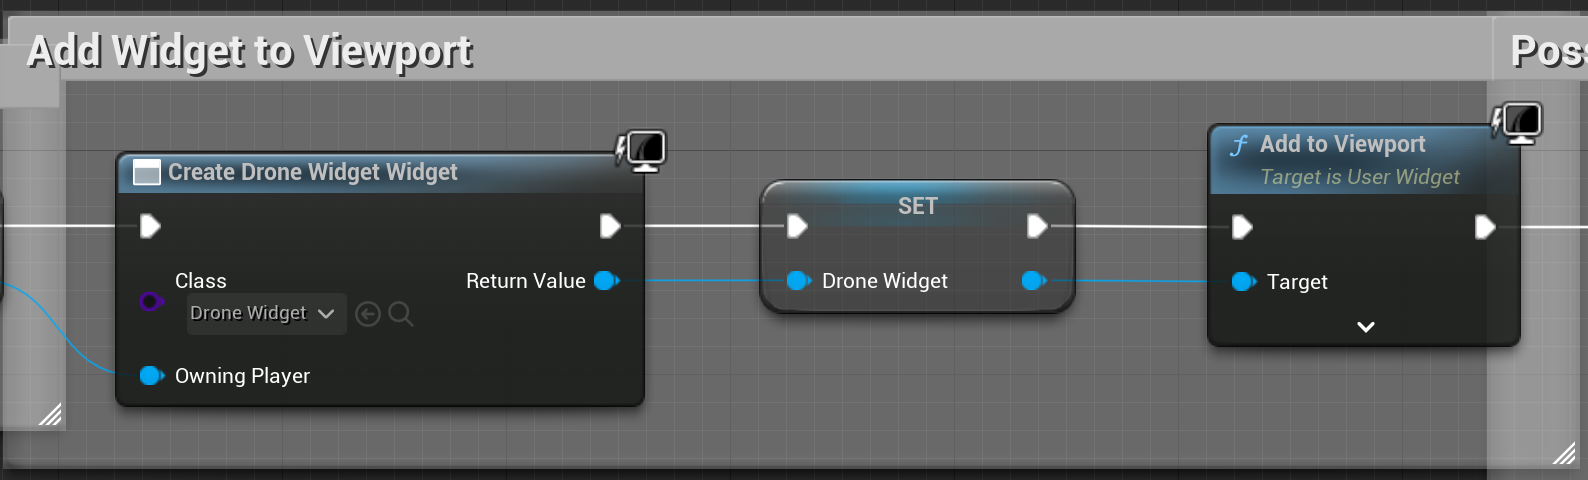Select the SET node header
Image resolution: width=1588 pixels, height=480 pixels.
[x=917, y=206]
